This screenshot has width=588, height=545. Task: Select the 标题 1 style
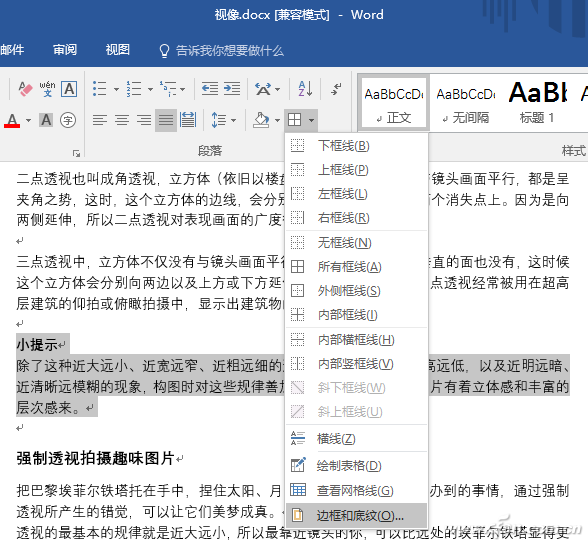pyautogui.click(x=537, y=103)
